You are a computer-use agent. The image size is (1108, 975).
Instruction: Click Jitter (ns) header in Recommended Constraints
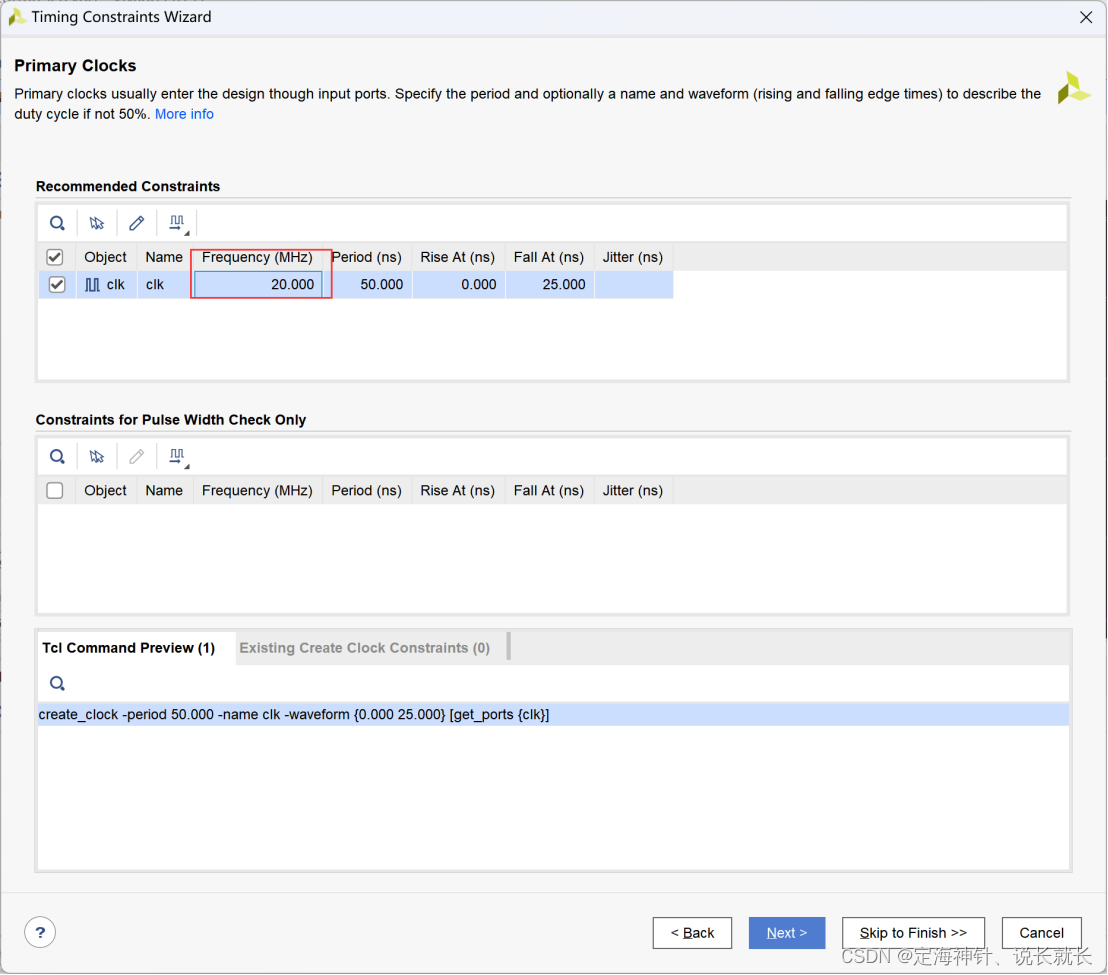[x=632, y=257]
